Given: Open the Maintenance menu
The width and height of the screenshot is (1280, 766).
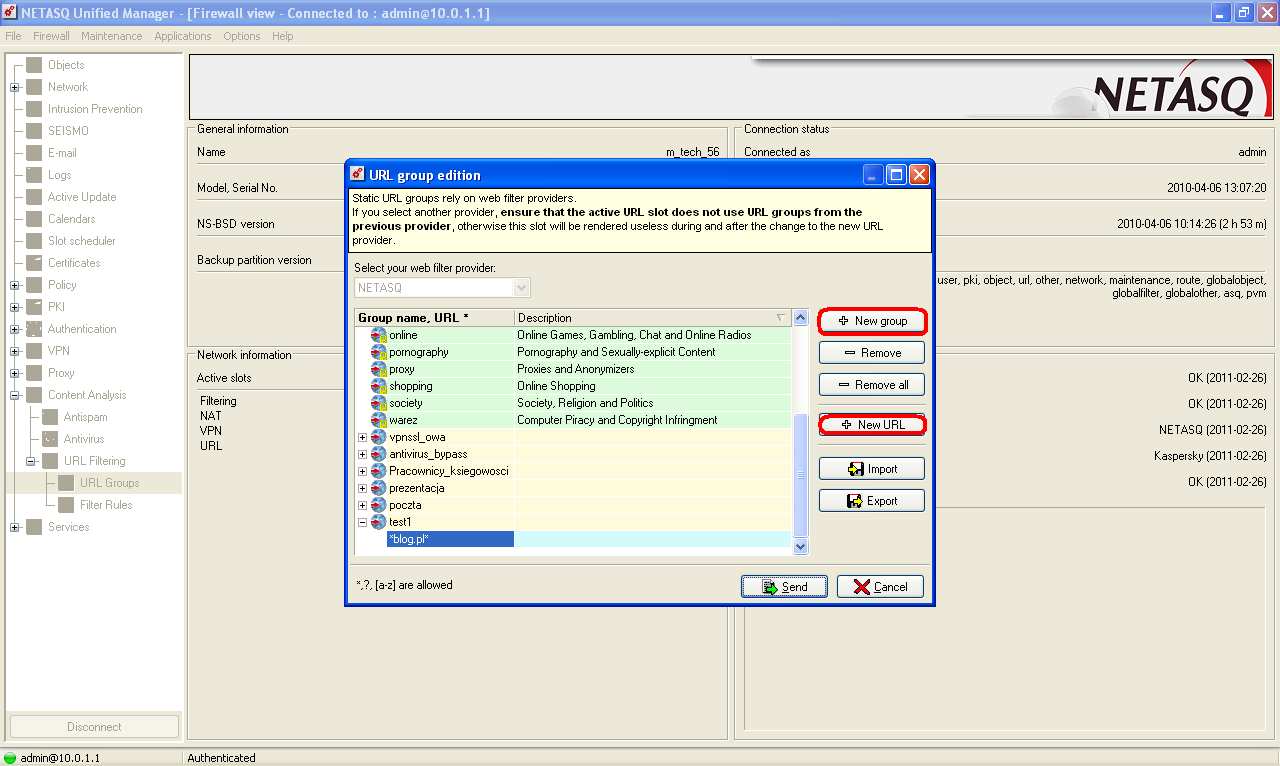Looking at the screenshot, I should 112,36.
